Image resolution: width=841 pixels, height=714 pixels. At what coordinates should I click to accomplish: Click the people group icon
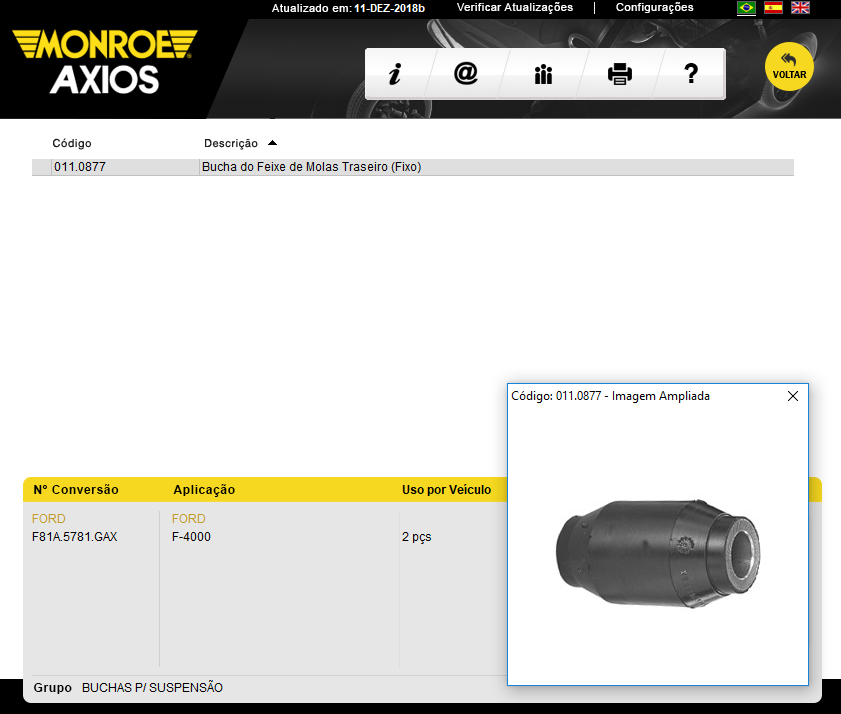(543, 74)
